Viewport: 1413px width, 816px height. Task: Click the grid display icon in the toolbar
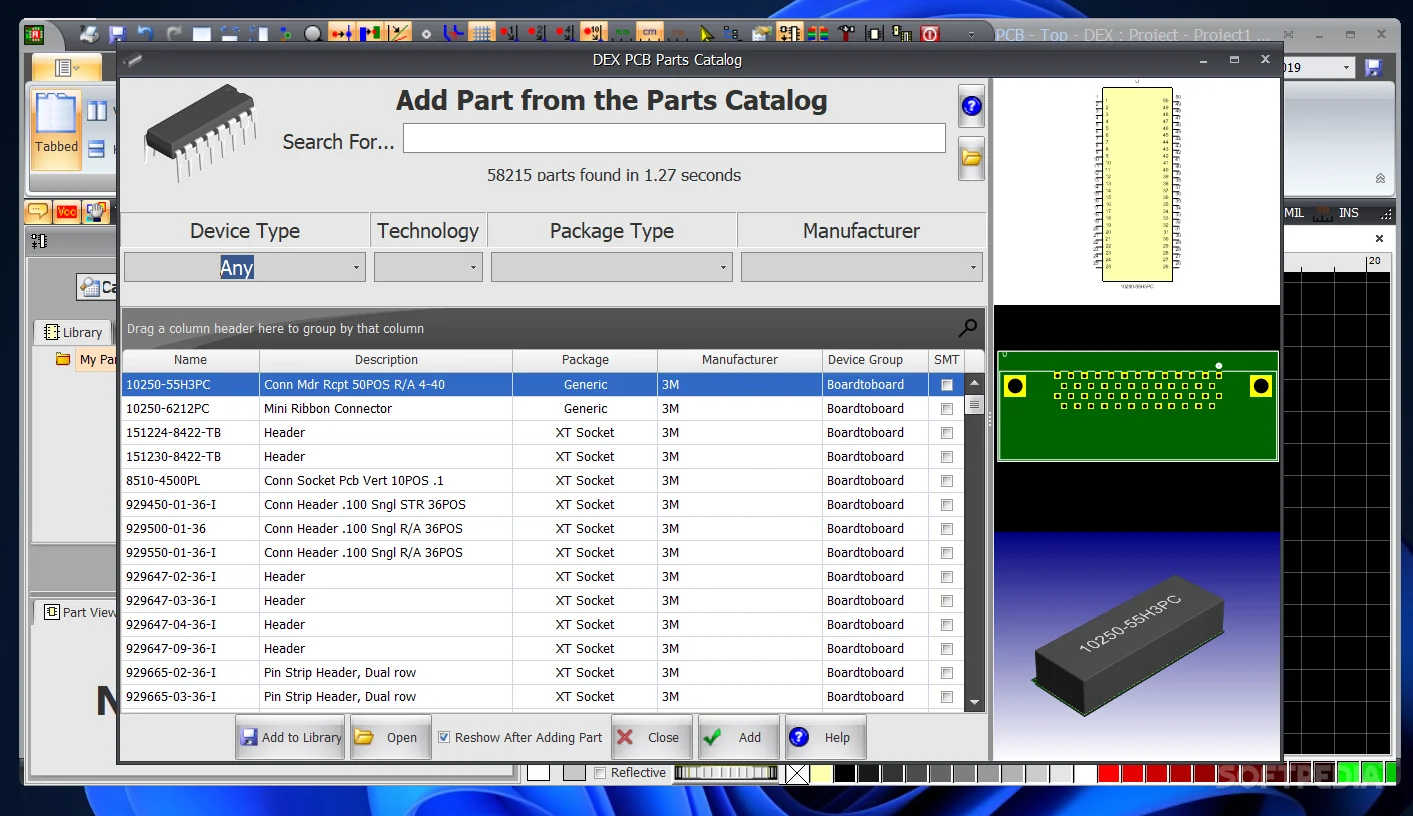click(x=481, y=33)
